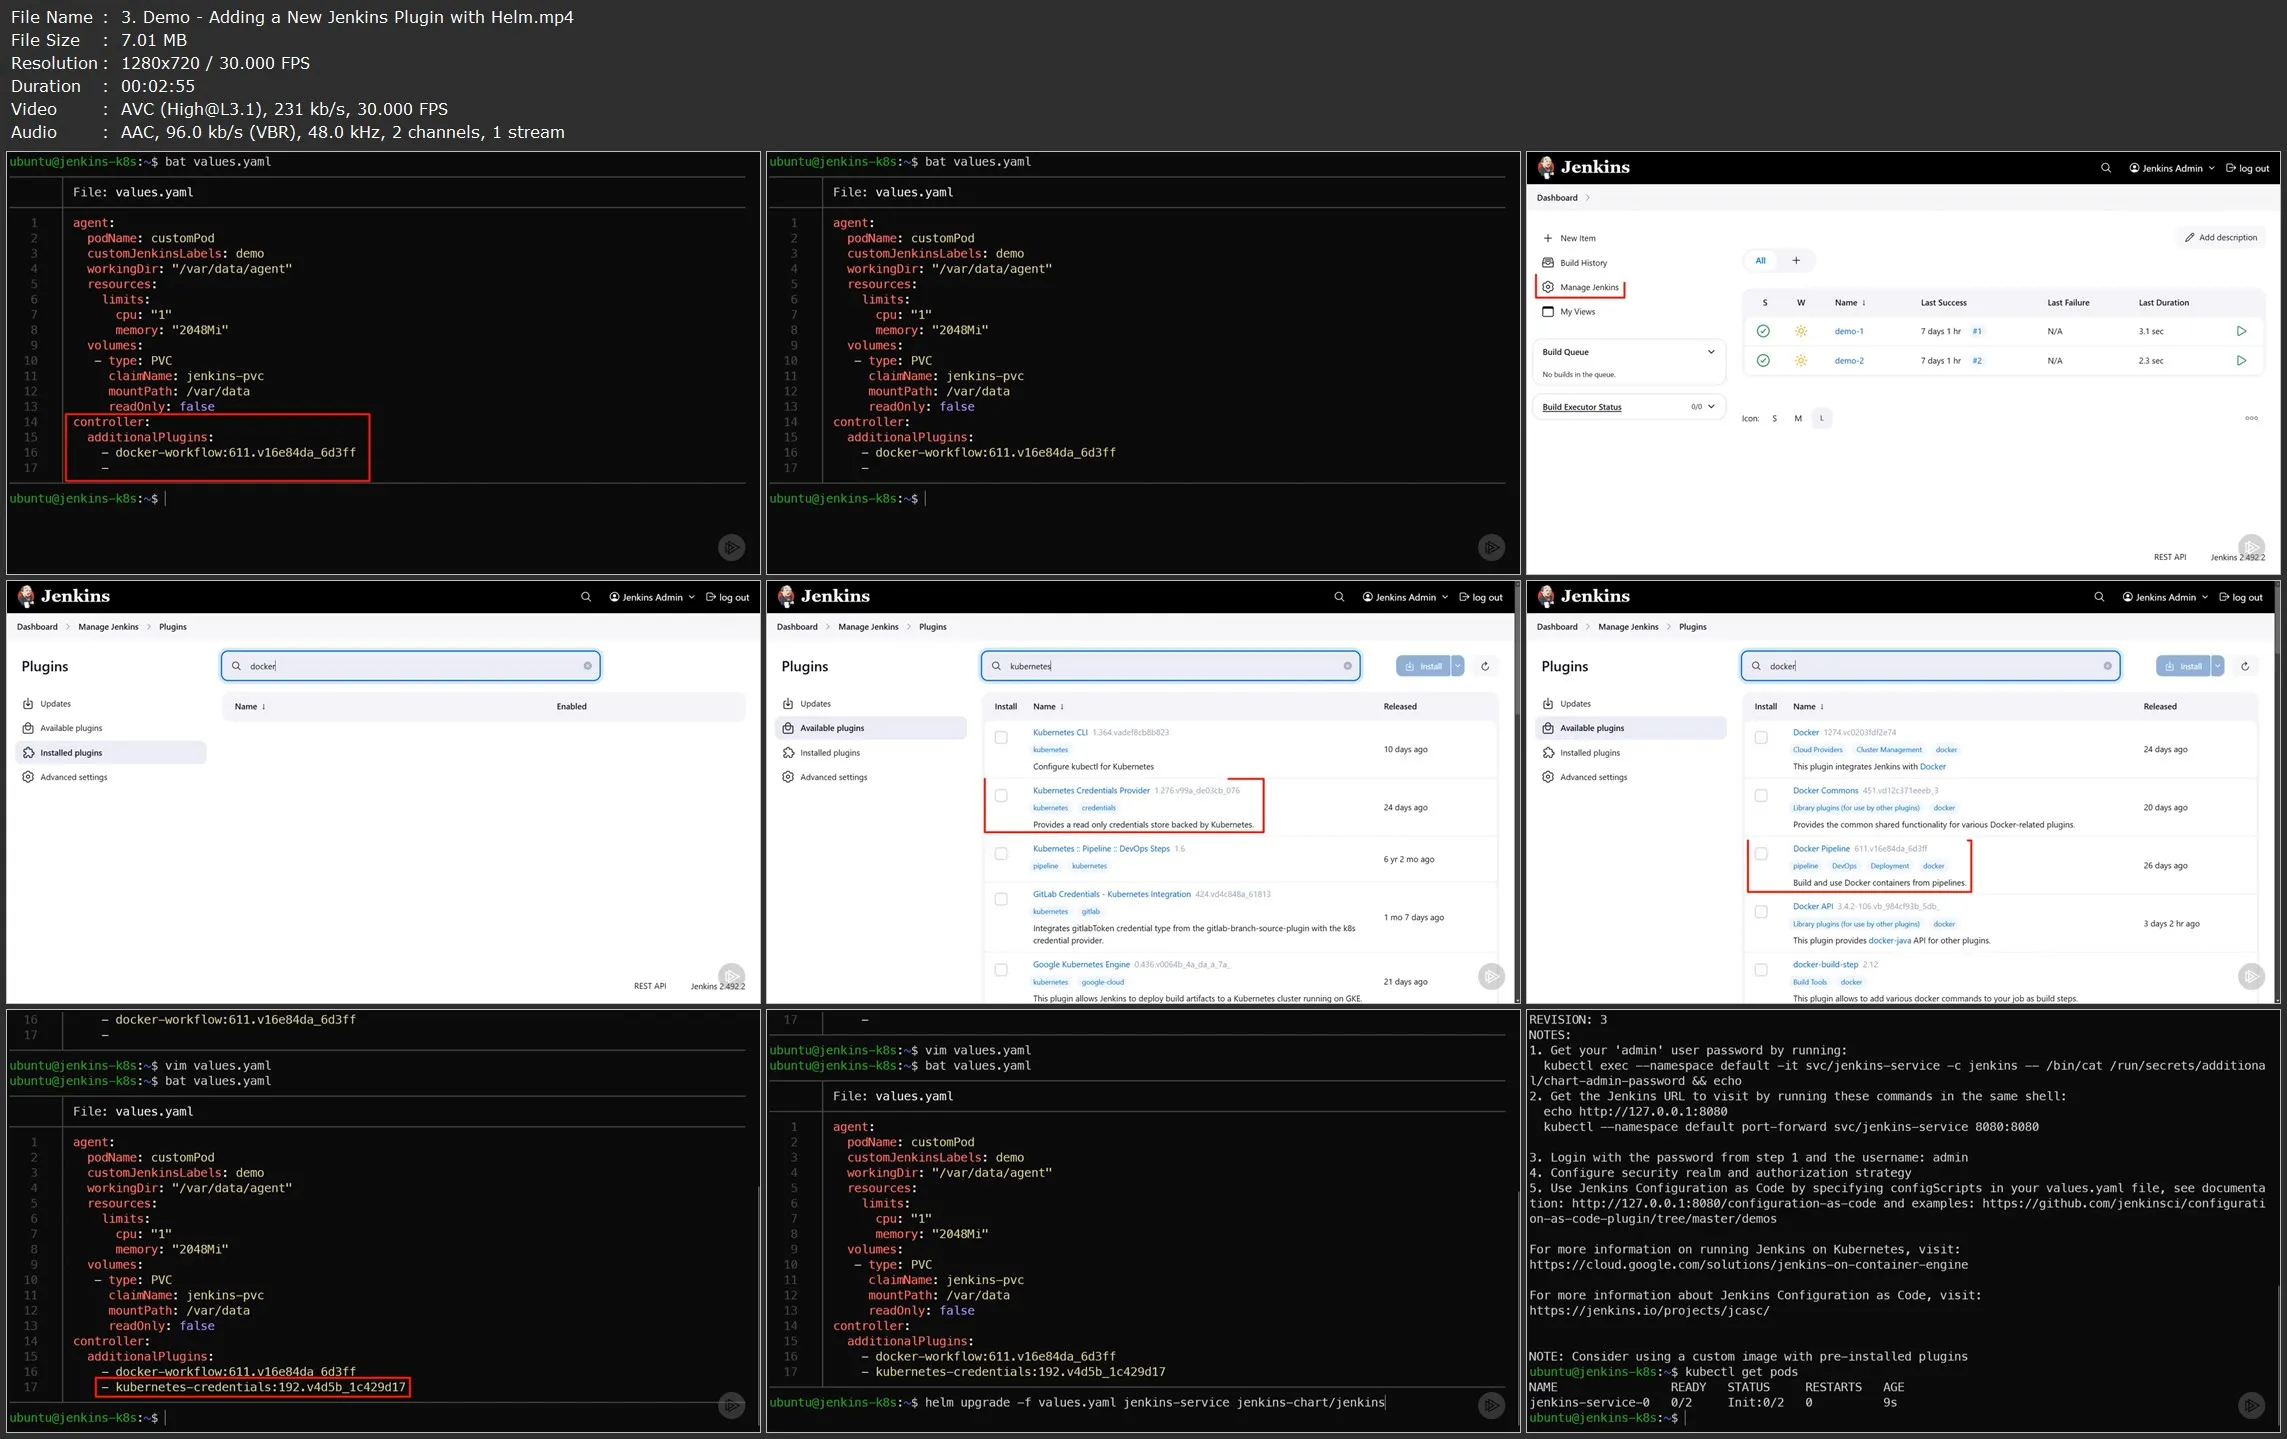Log out from the Installed plugins panel header

727,597
